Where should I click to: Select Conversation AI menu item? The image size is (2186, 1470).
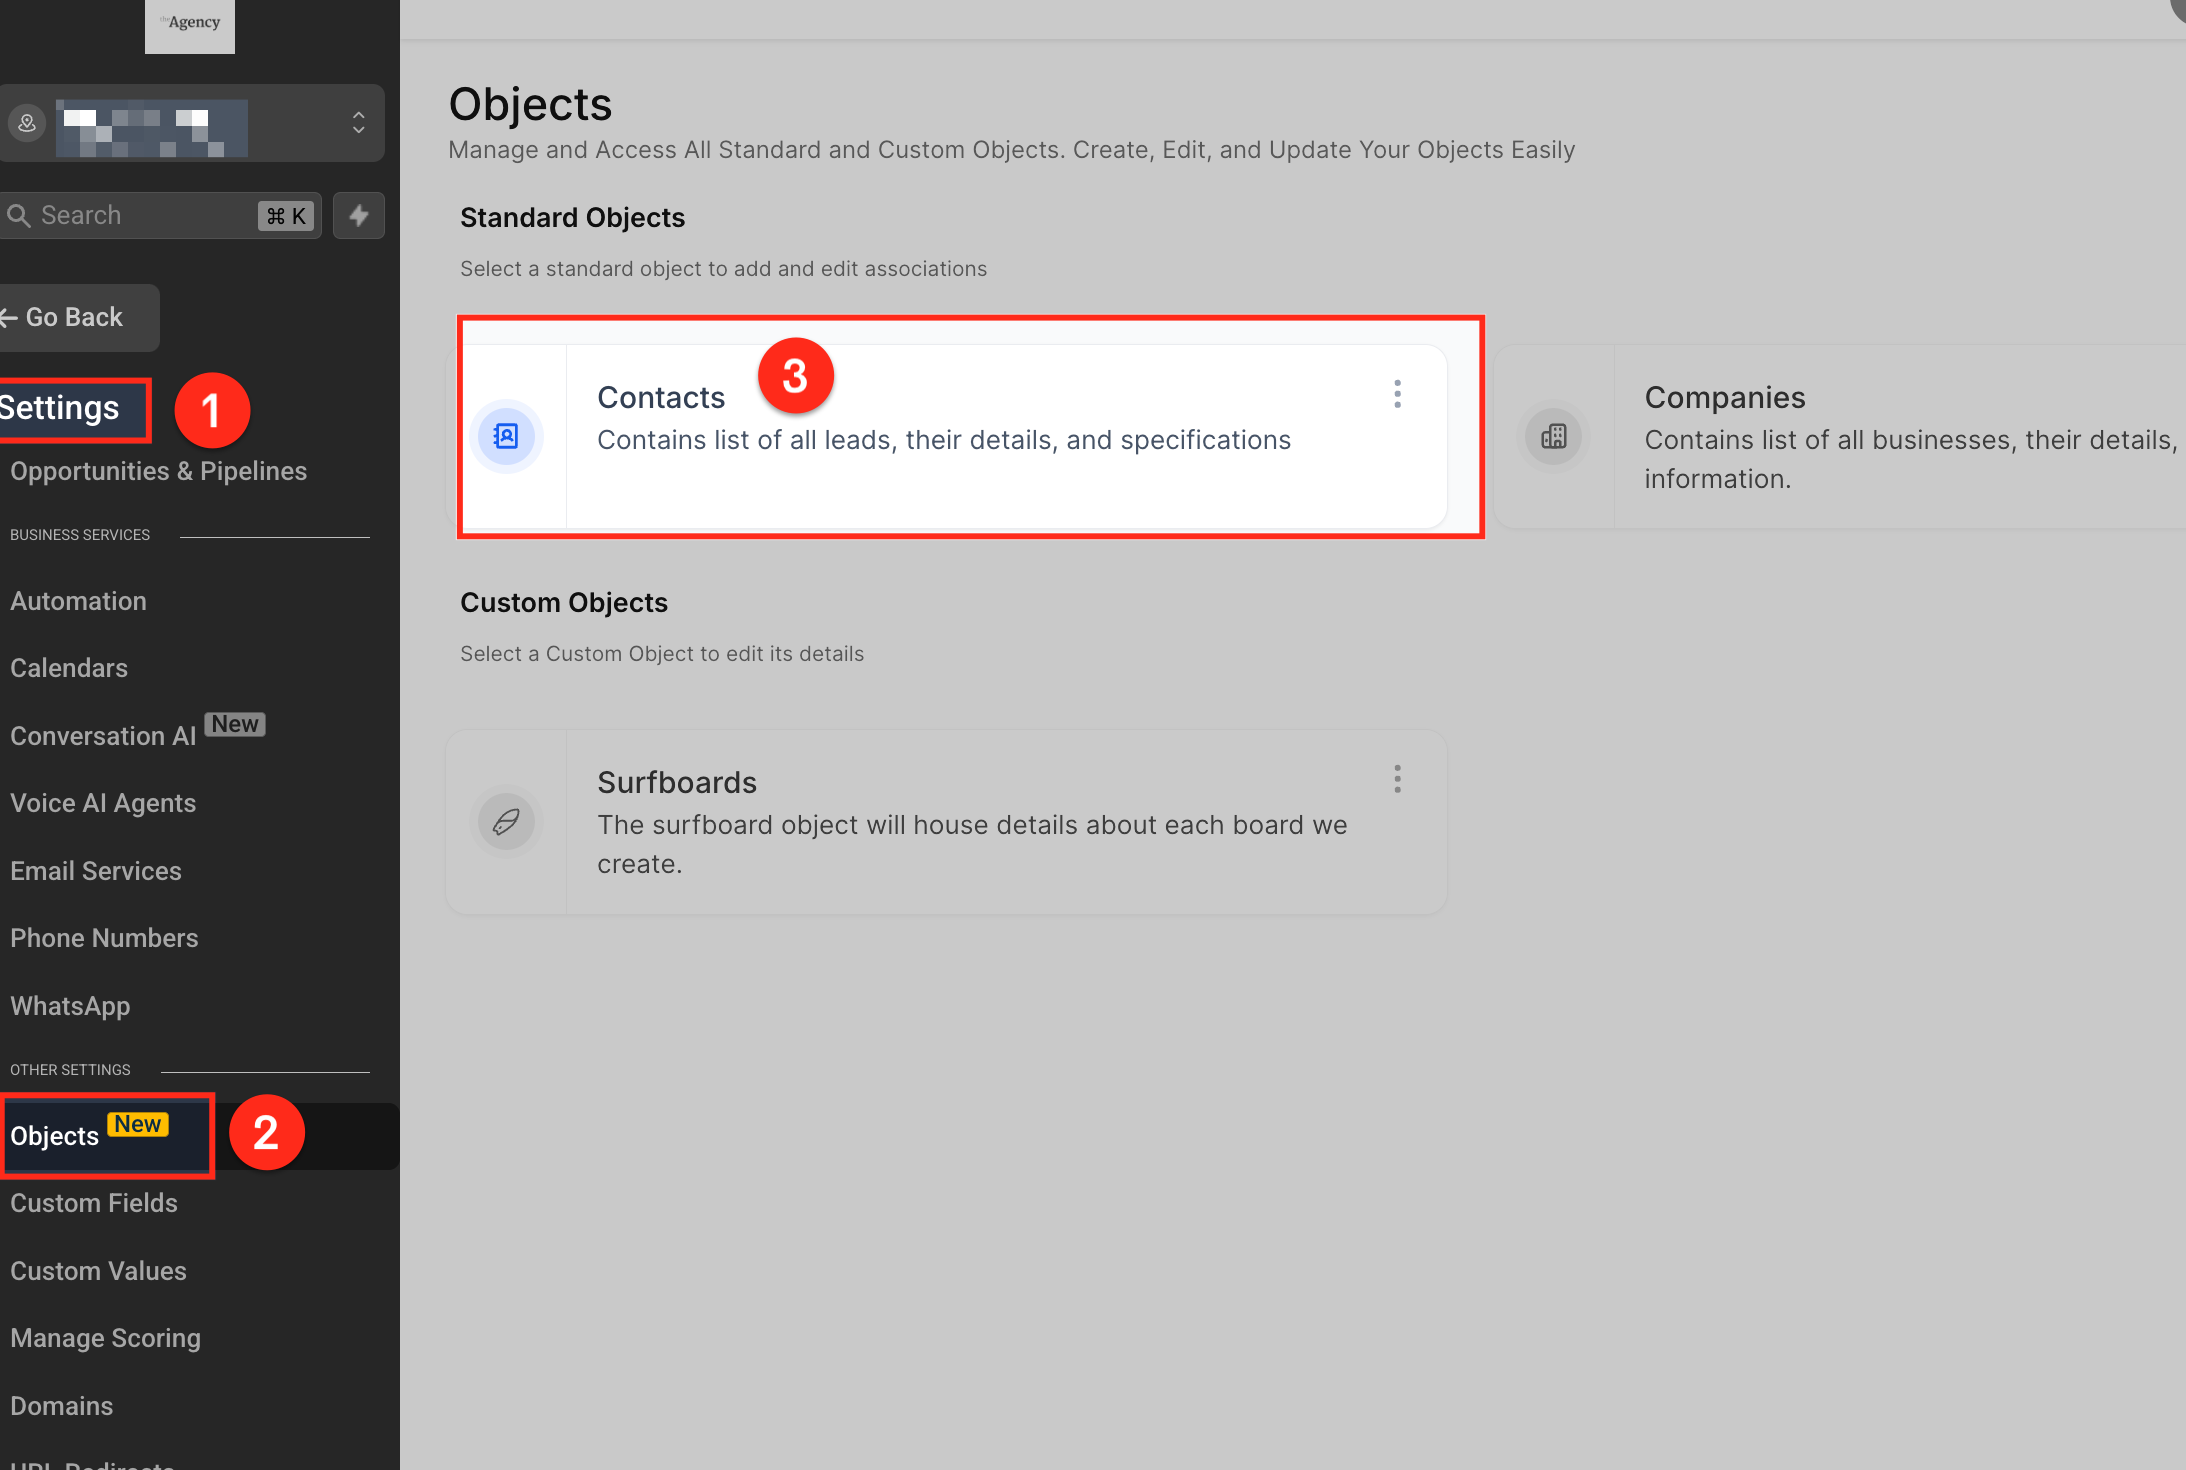click(x=103, y=736)
